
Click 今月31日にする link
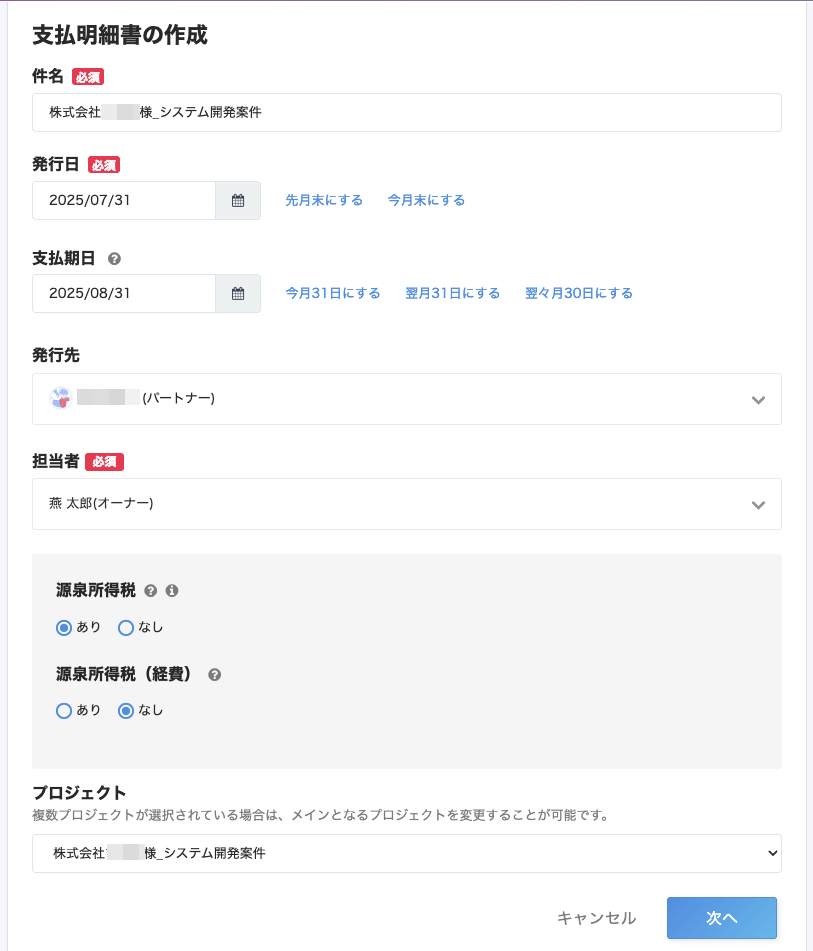pos(332,294)
